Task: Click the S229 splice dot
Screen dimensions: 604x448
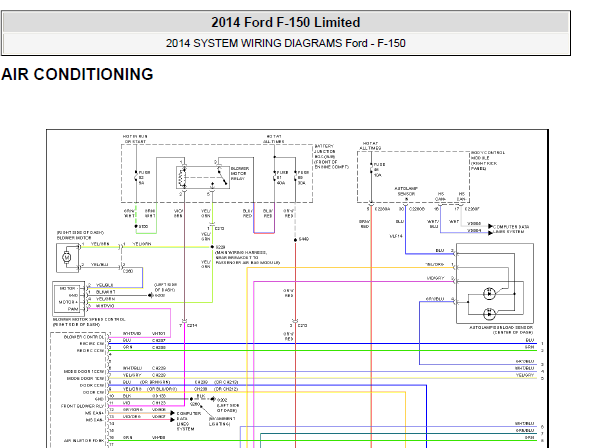Action: click(212, 247)
